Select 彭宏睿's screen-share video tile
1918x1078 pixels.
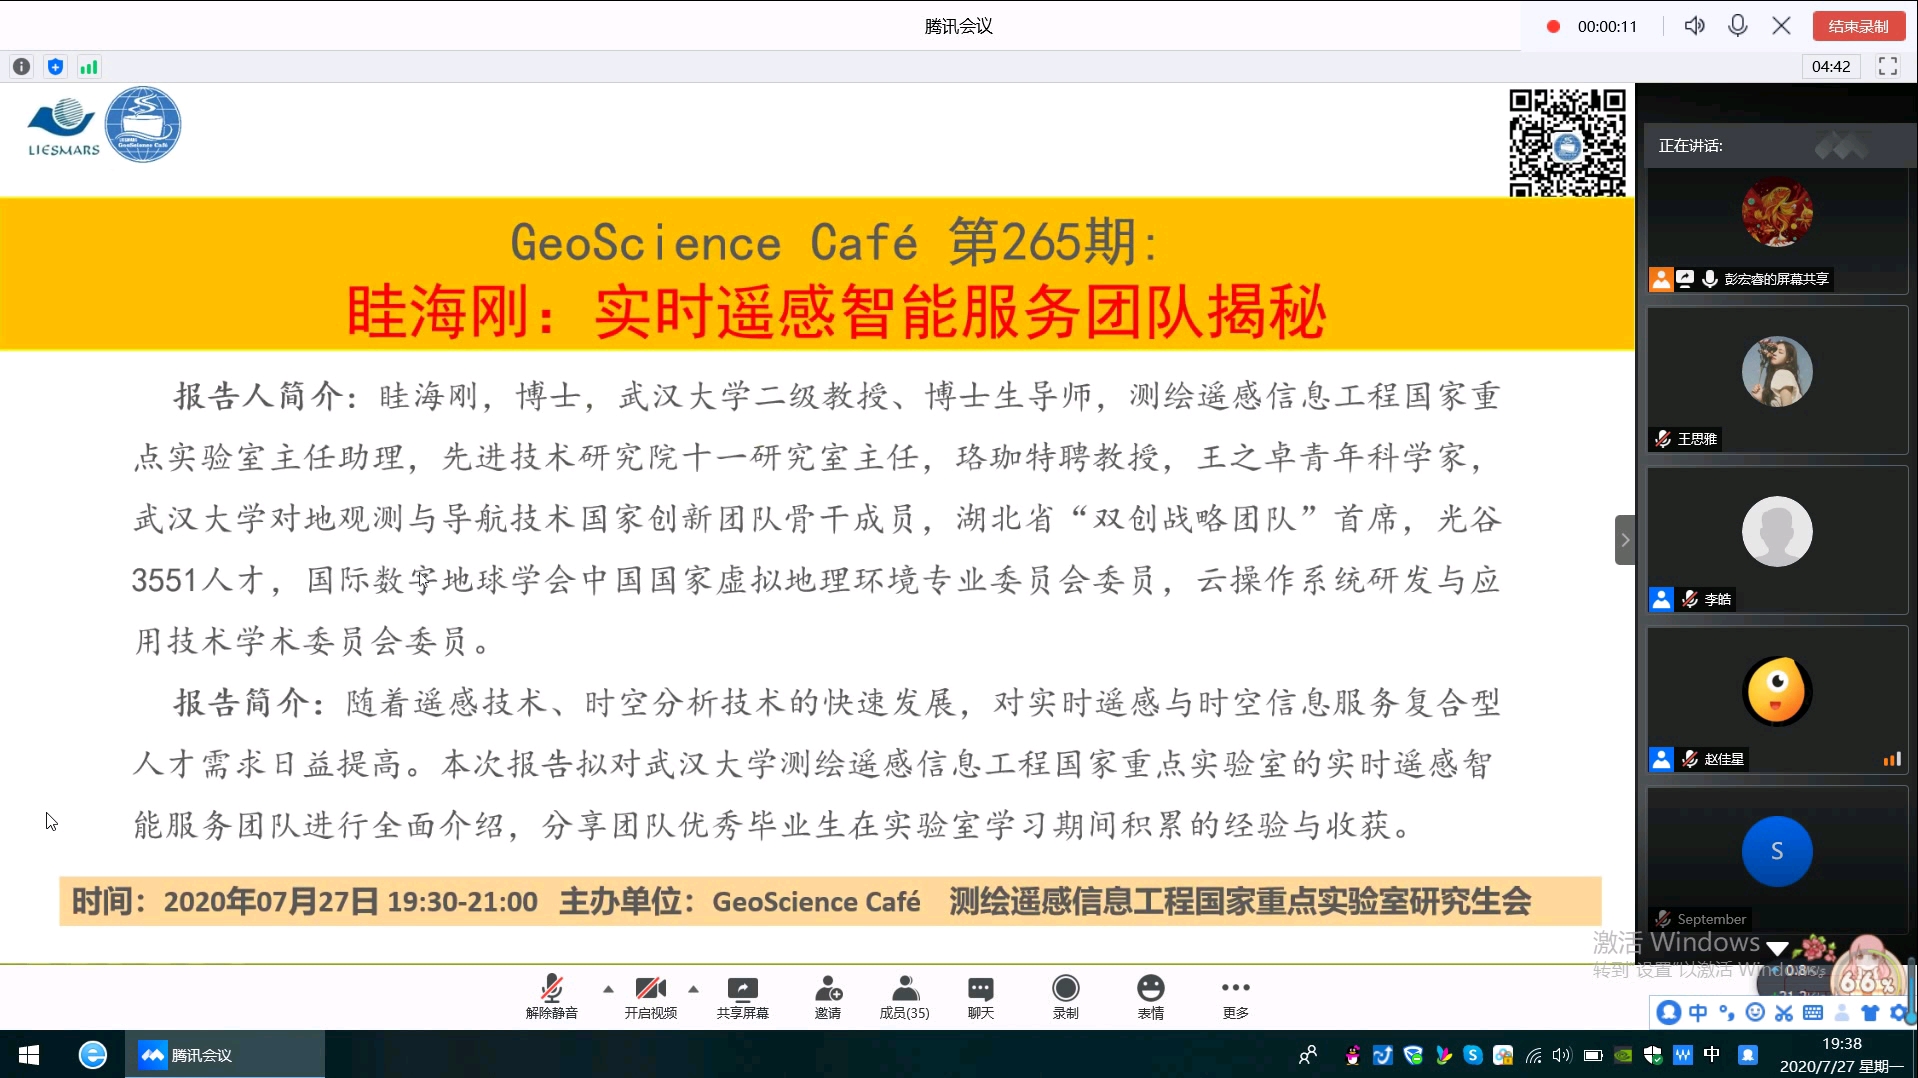[x=1777, y=231]
